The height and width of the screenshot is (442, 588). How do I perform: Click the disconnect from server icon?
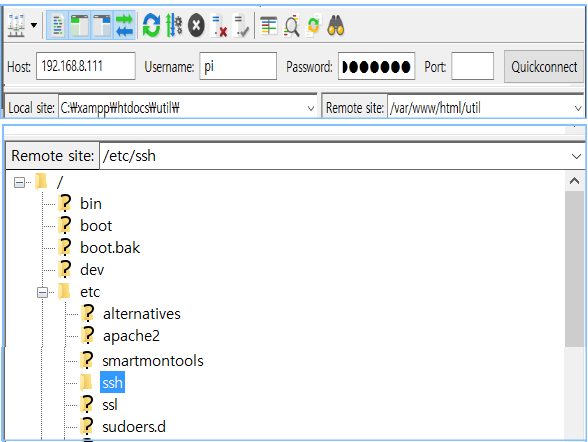click(x=219, y=25)
